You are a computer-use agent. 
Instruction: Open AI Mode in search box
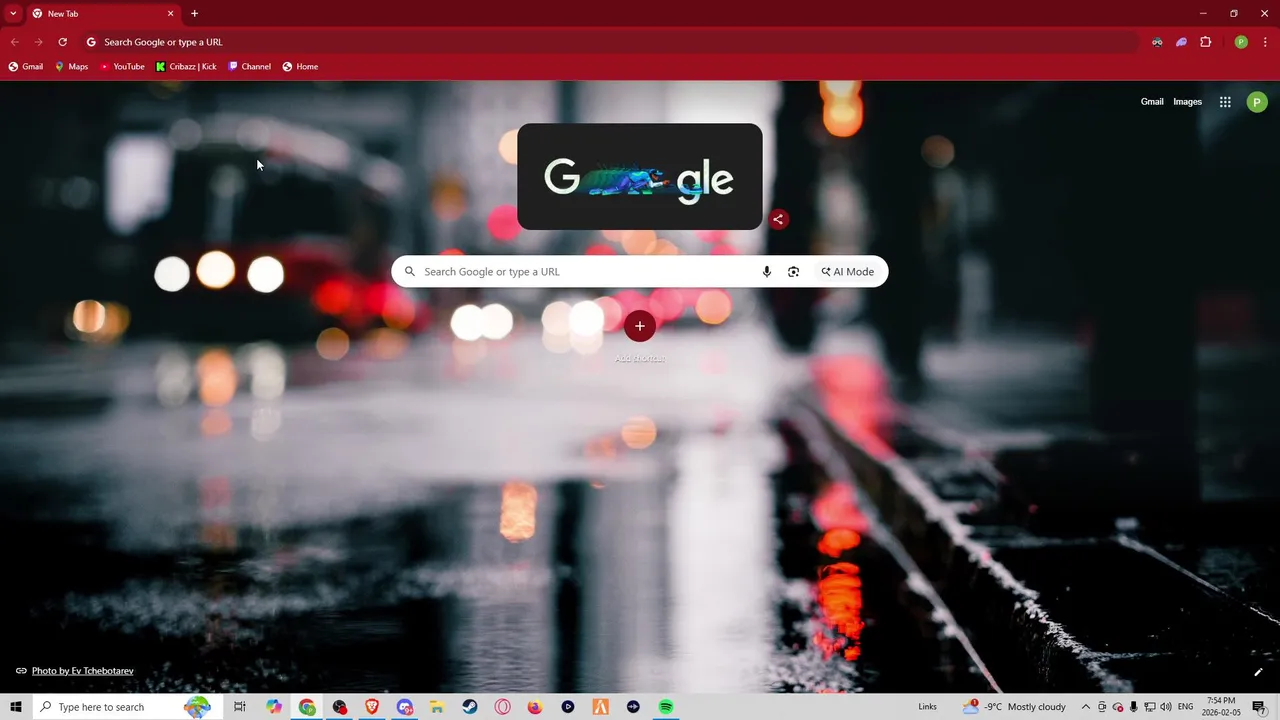848,272
